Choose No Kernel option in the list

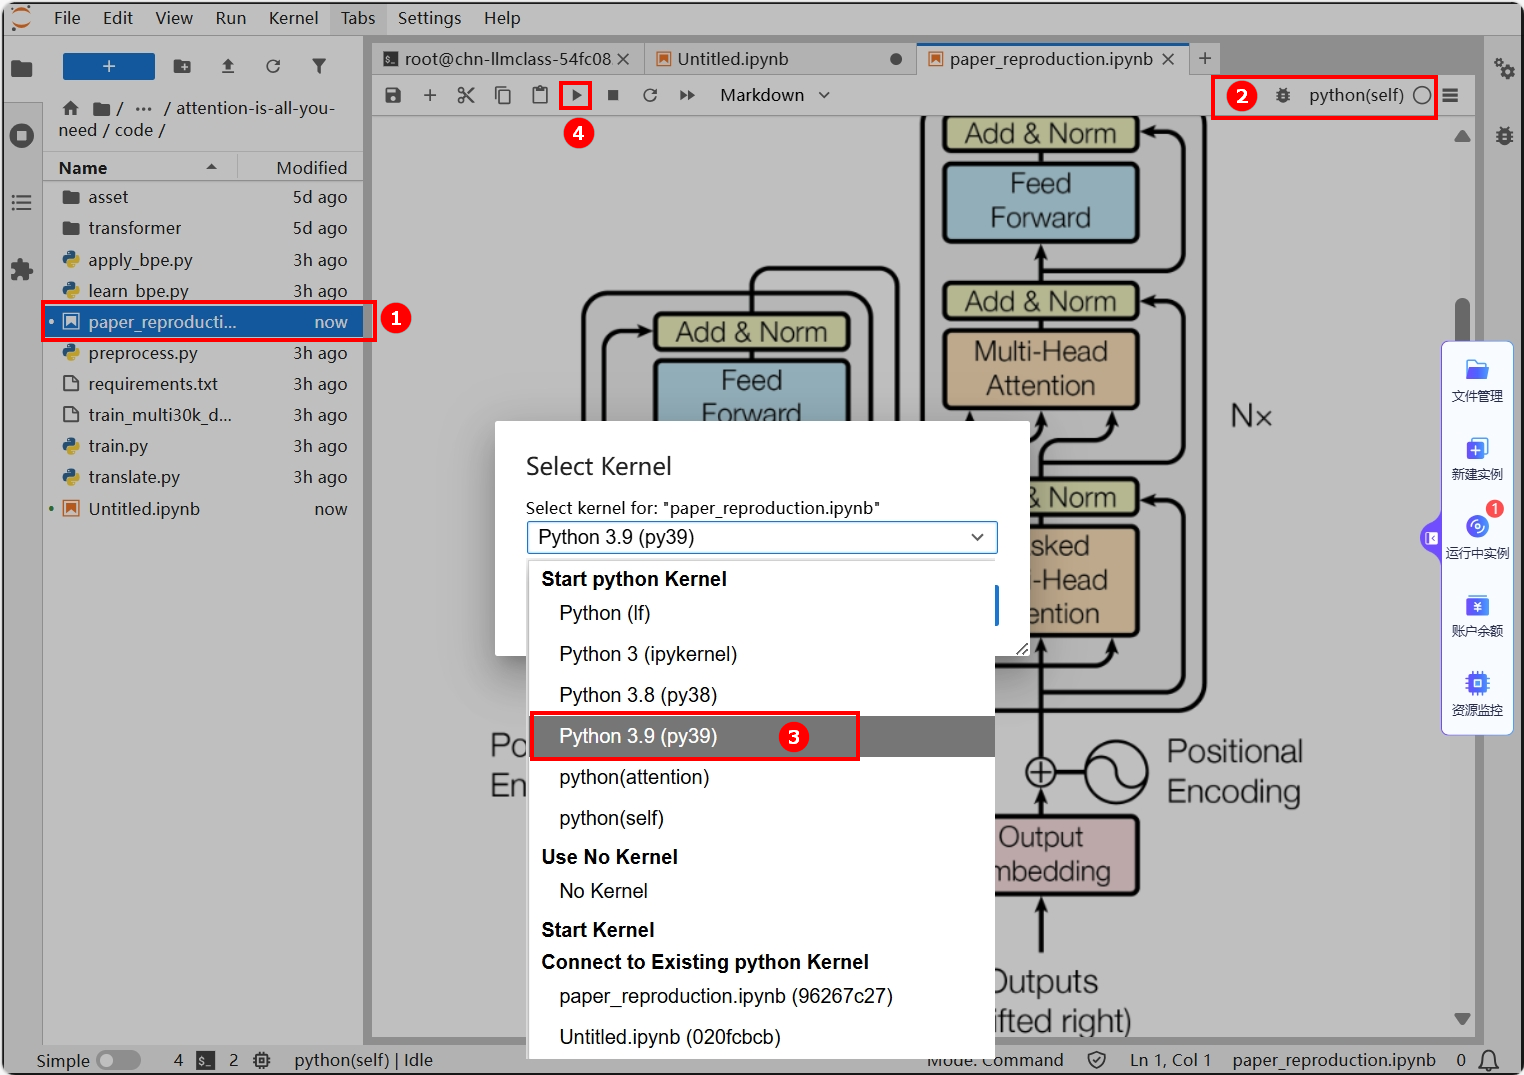(603, 891)
